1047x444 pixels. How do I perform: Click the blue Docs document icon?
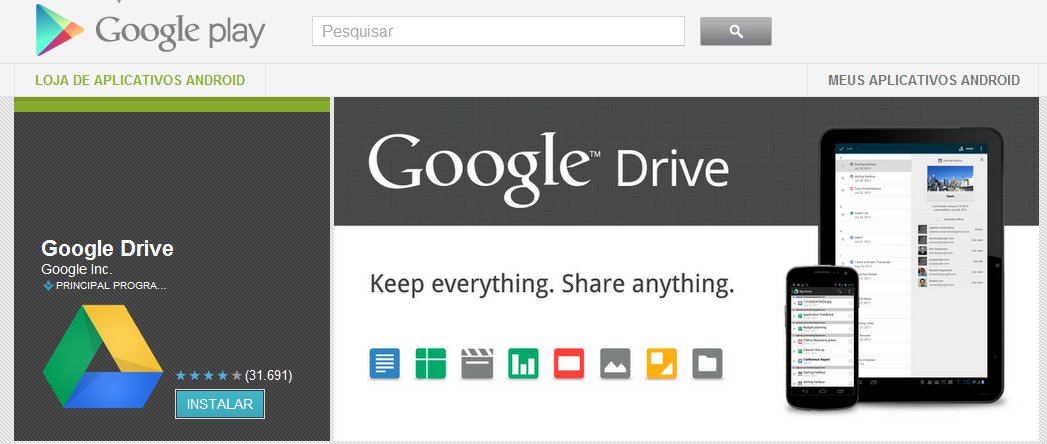(x=385, y=364)
